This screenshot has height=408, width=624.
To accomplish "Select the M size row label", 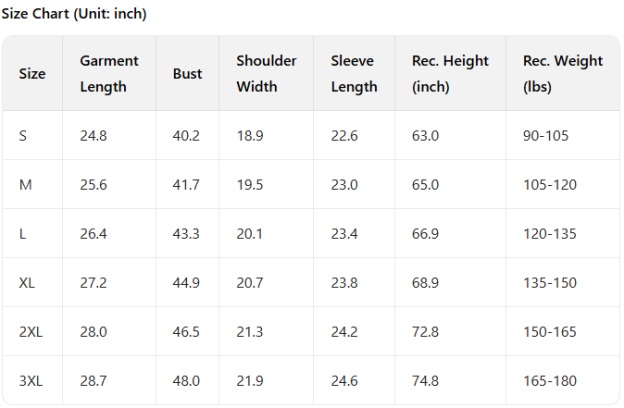I will 25,185.
